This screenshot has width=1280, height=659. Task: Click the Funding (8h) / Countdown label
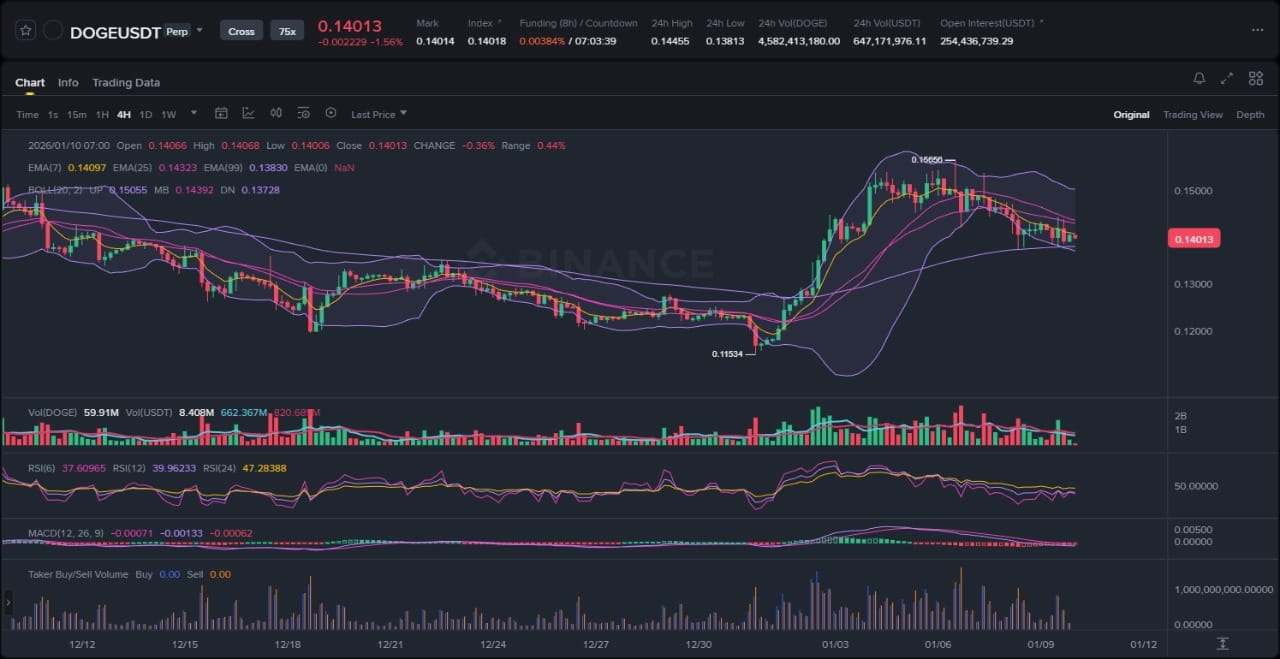[x=578, y=23]
